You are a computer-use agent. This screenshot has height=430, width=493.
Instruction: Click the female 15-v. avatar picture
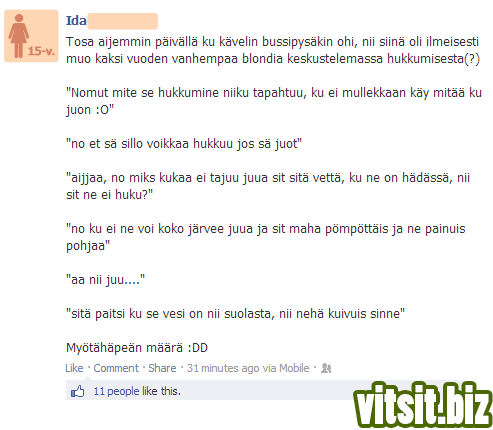(31, 36)
